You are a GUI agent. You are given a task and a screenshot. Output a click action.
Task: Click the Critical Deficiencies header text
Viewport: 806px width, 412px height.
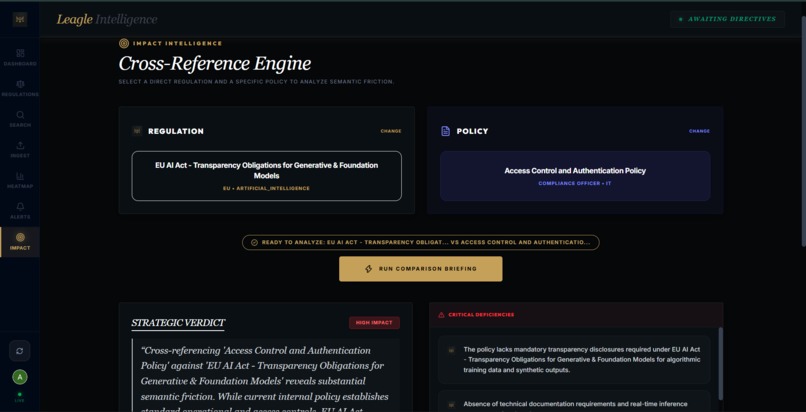(481, 315)
